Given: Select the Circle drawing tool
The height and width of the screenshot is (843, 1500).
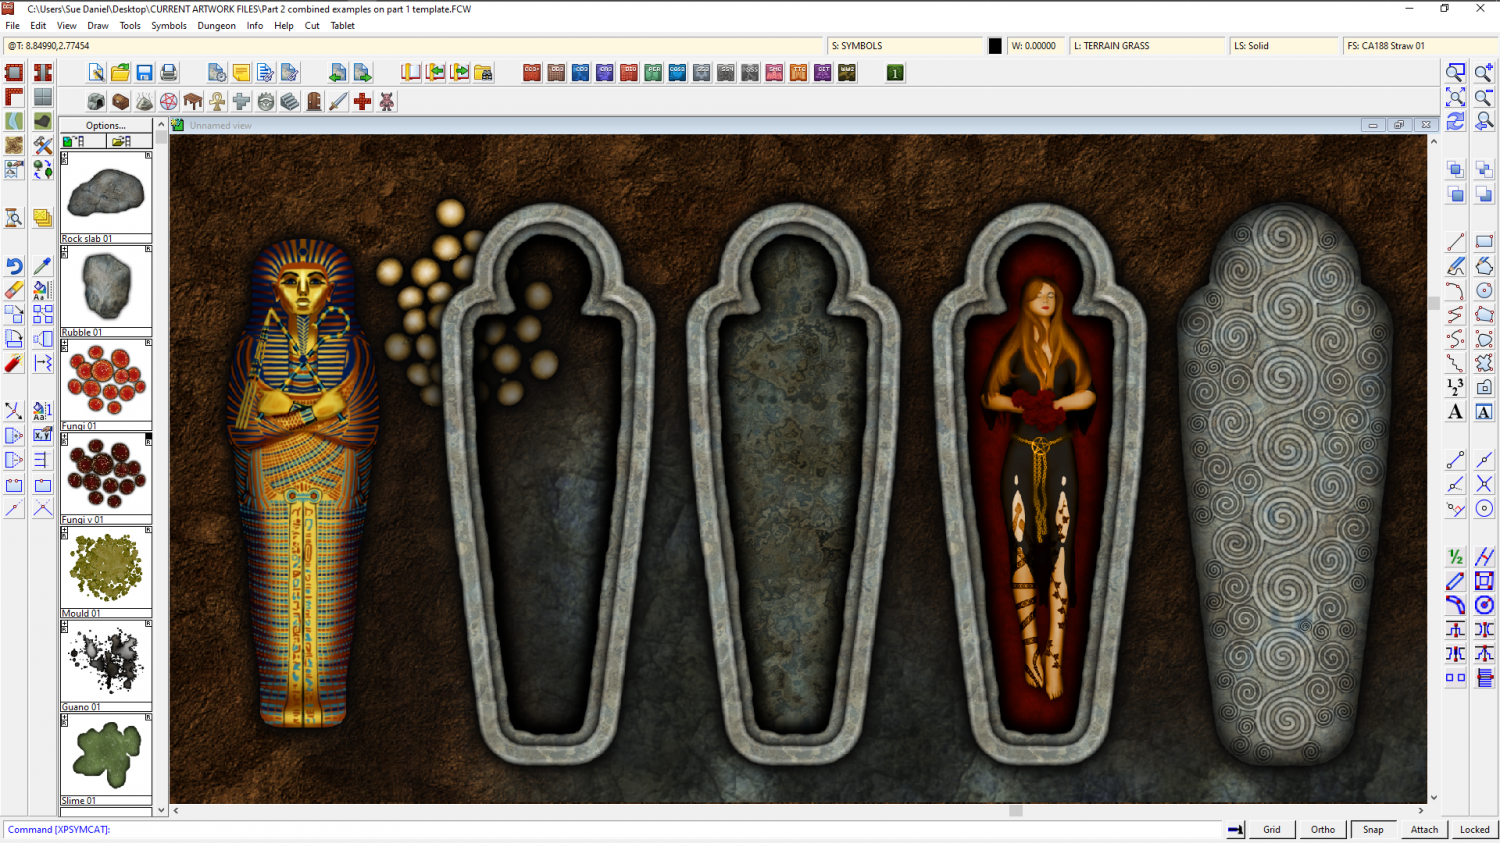Looking at the screenshot, I should click(x=1484, y=290).
